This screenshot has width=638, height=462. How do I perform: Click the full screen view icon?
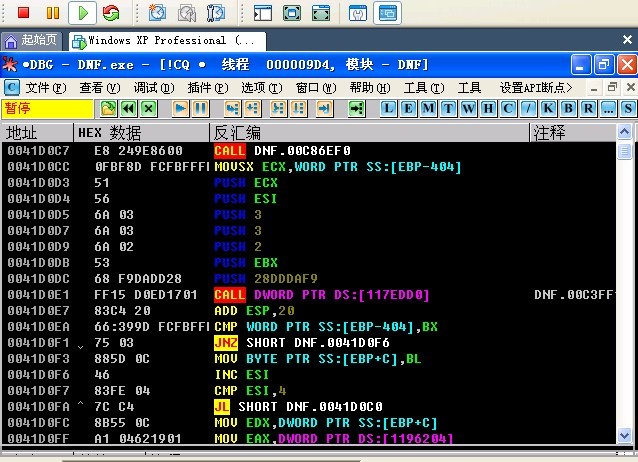[292, 13]
